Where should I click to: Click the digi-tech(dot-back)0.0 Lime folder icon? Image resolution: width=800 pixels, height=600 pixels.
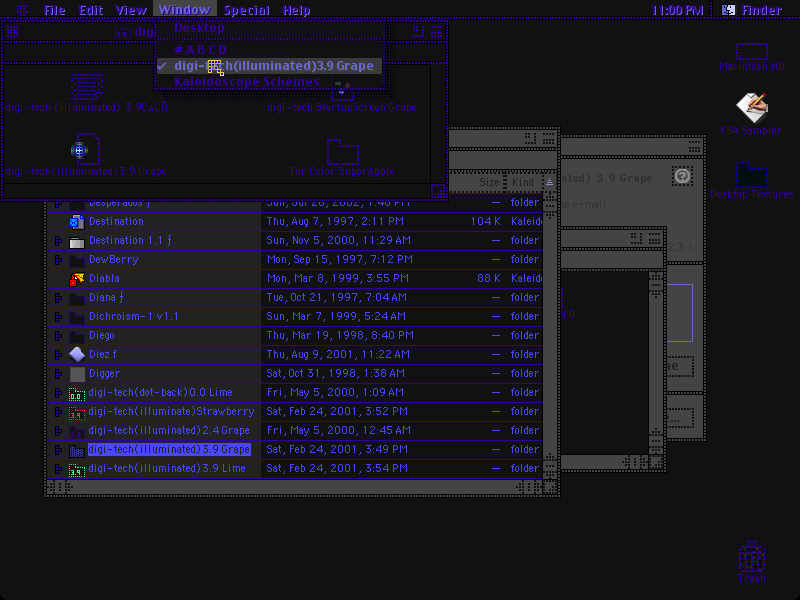coord(77,393)
